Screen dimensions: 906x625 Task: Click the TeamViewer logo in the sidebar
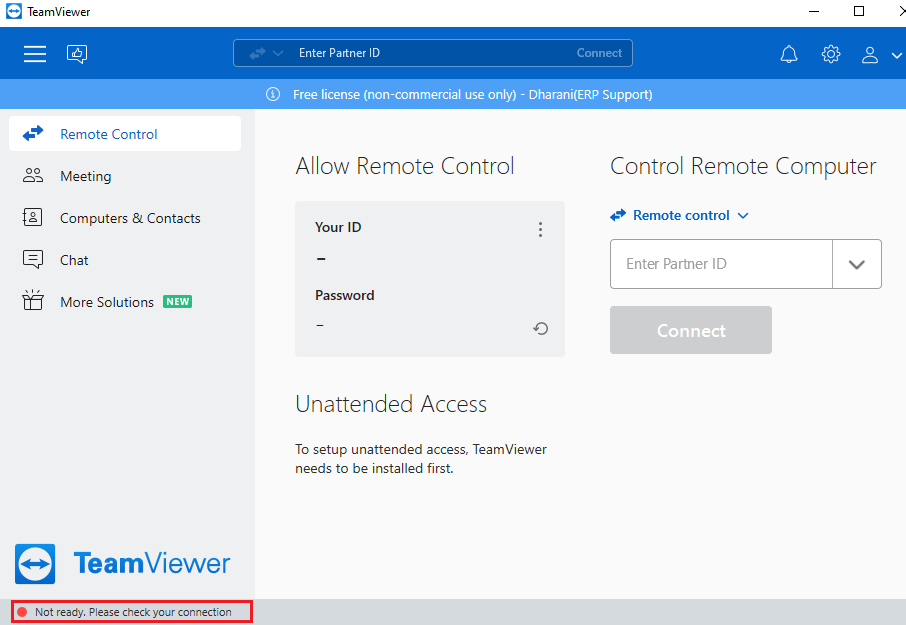coord(122,563)
